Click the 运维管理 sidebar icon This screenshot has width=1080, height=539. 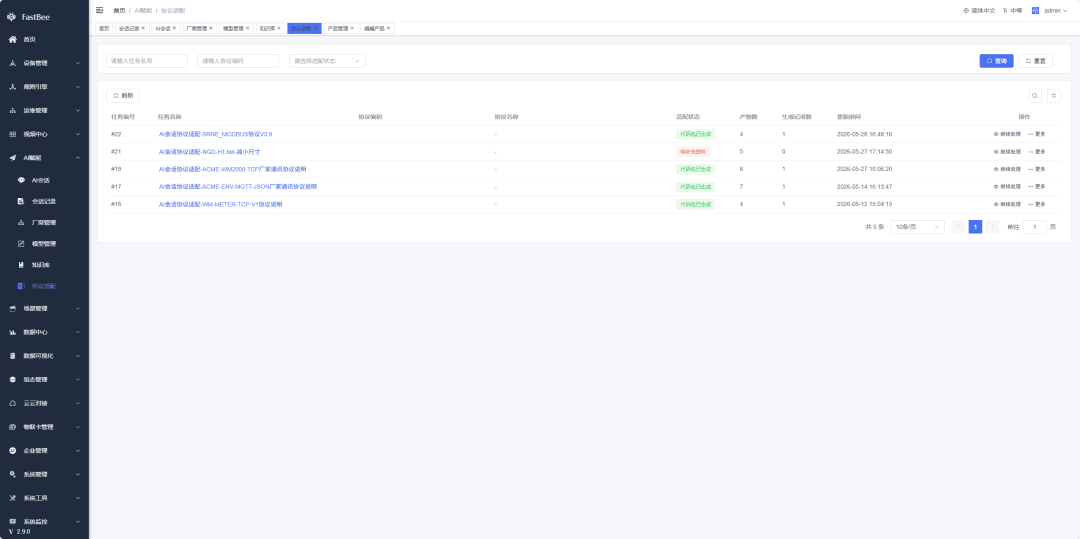click(x=12, y=110)
